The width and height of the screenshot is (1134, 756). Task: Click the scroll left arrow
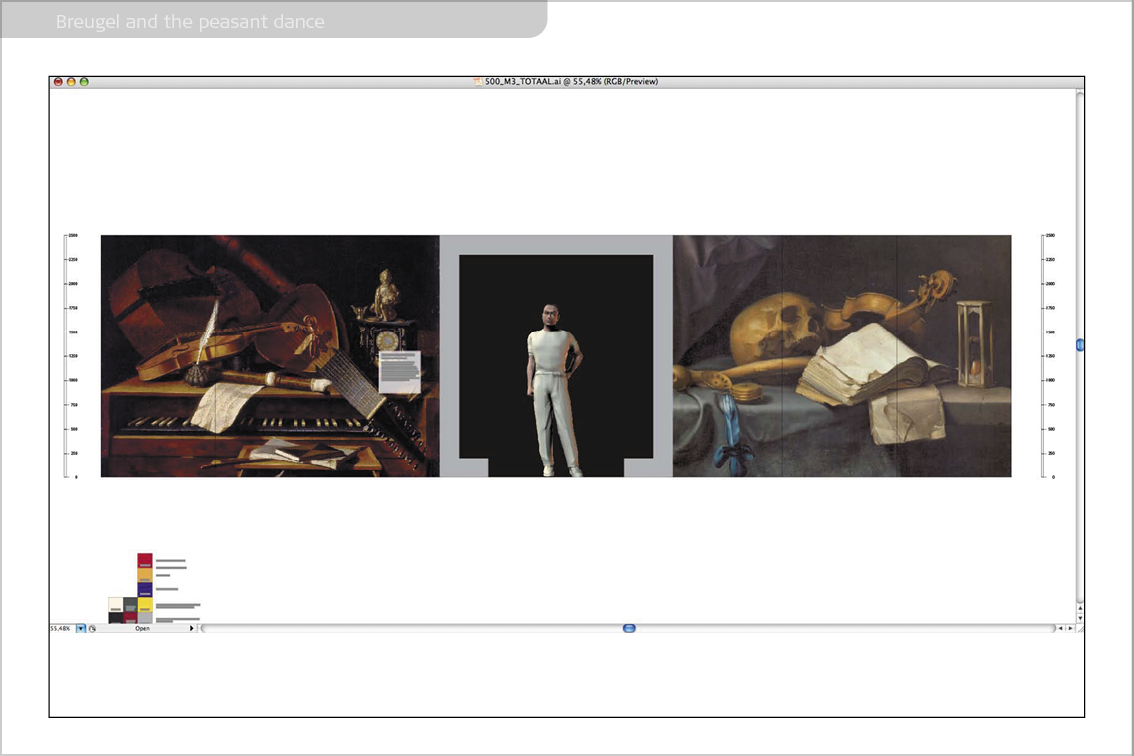(1060, 629)
